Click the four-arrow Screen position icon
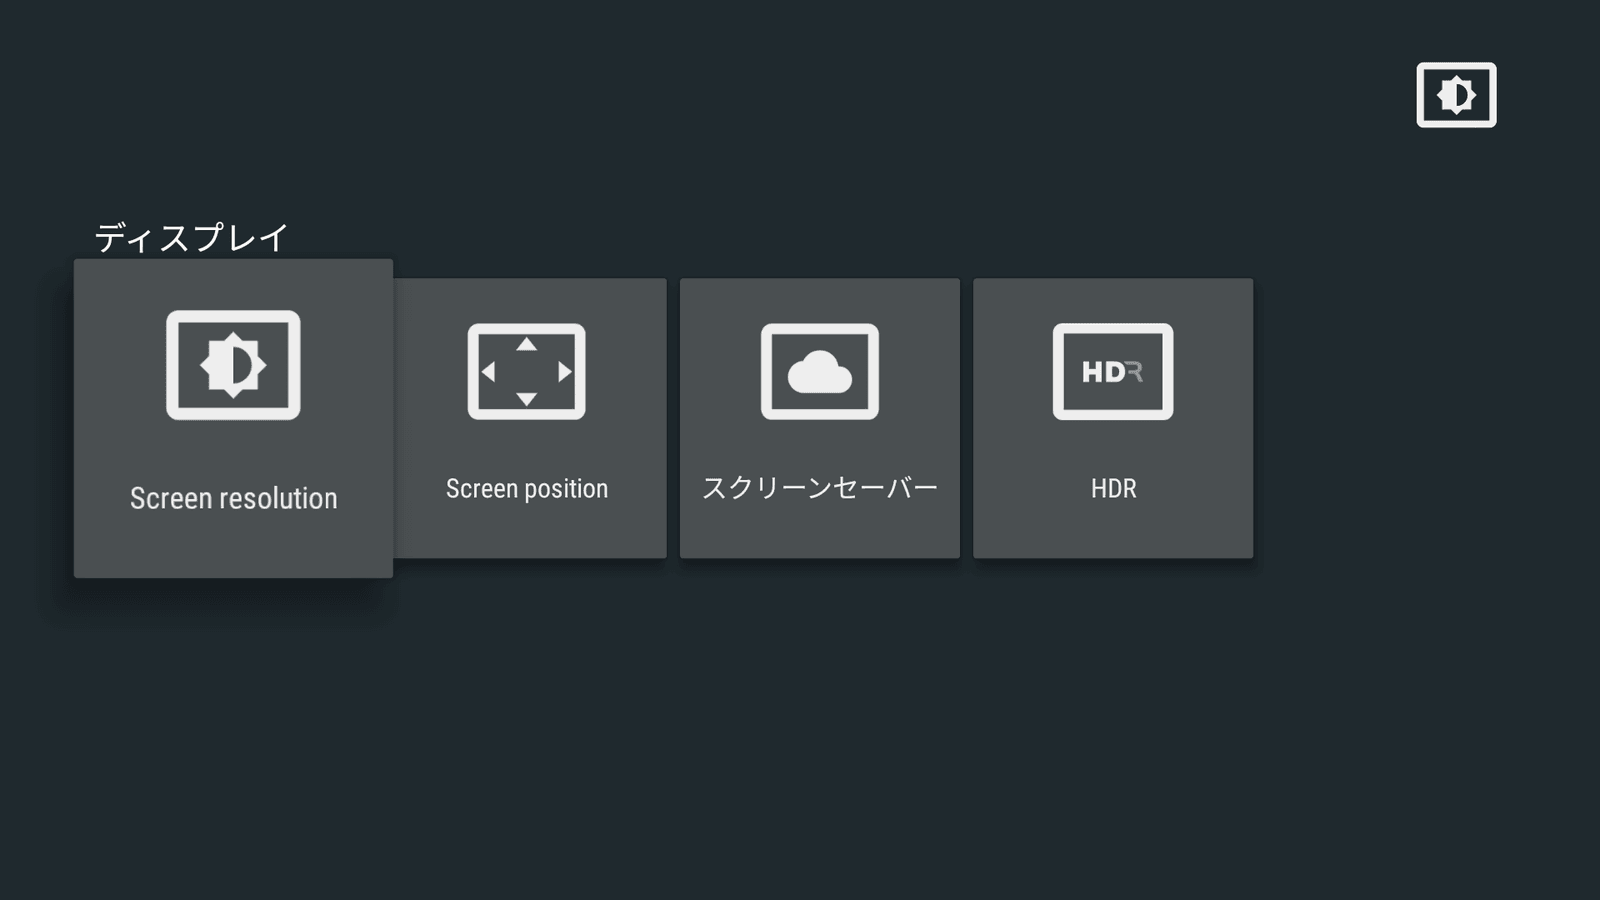This screenshot has height=900, width=1600. (x=526, y=371)
